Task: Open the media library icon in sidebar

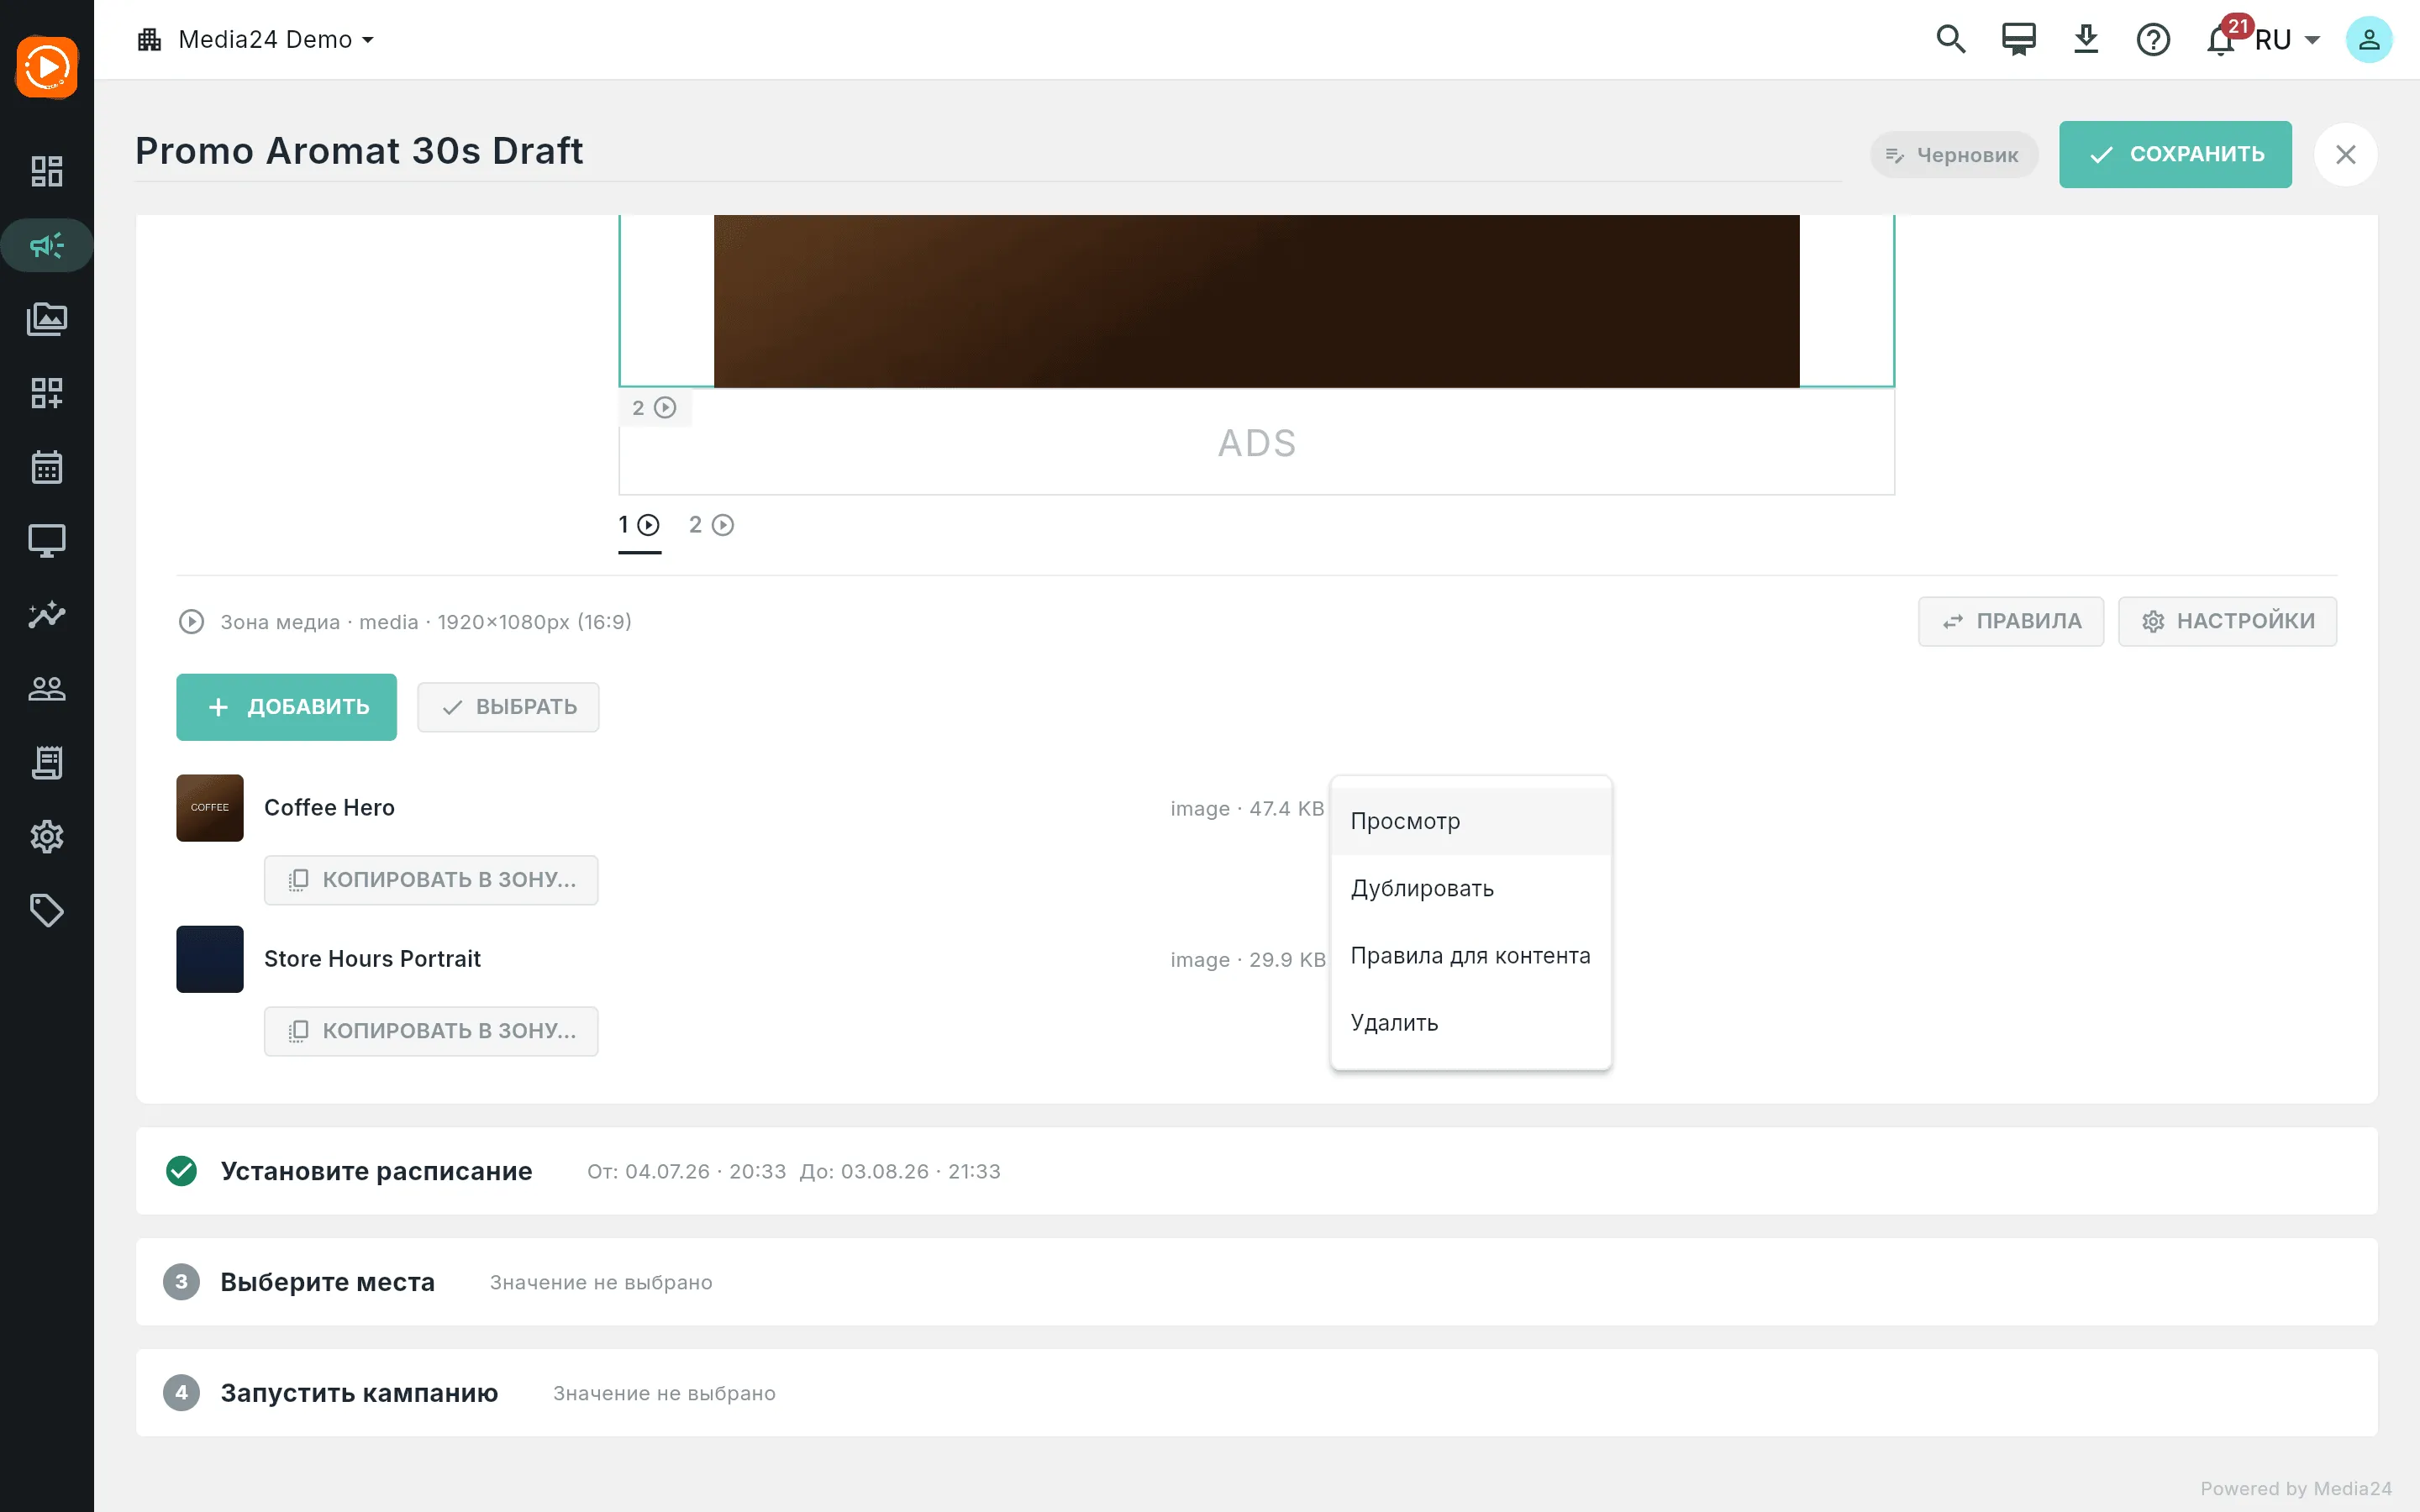Action: [x=47, y=319]
